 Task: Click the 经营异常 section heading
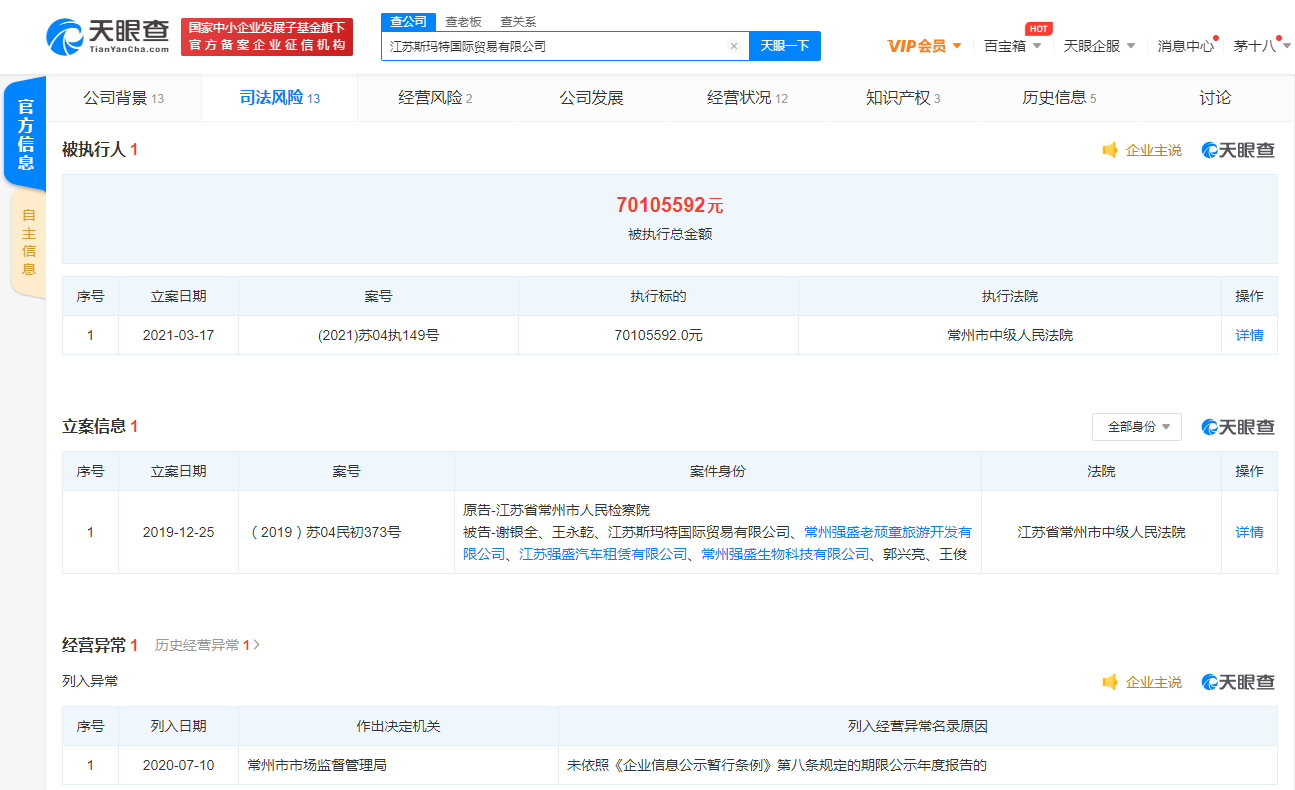coord(94,646)
